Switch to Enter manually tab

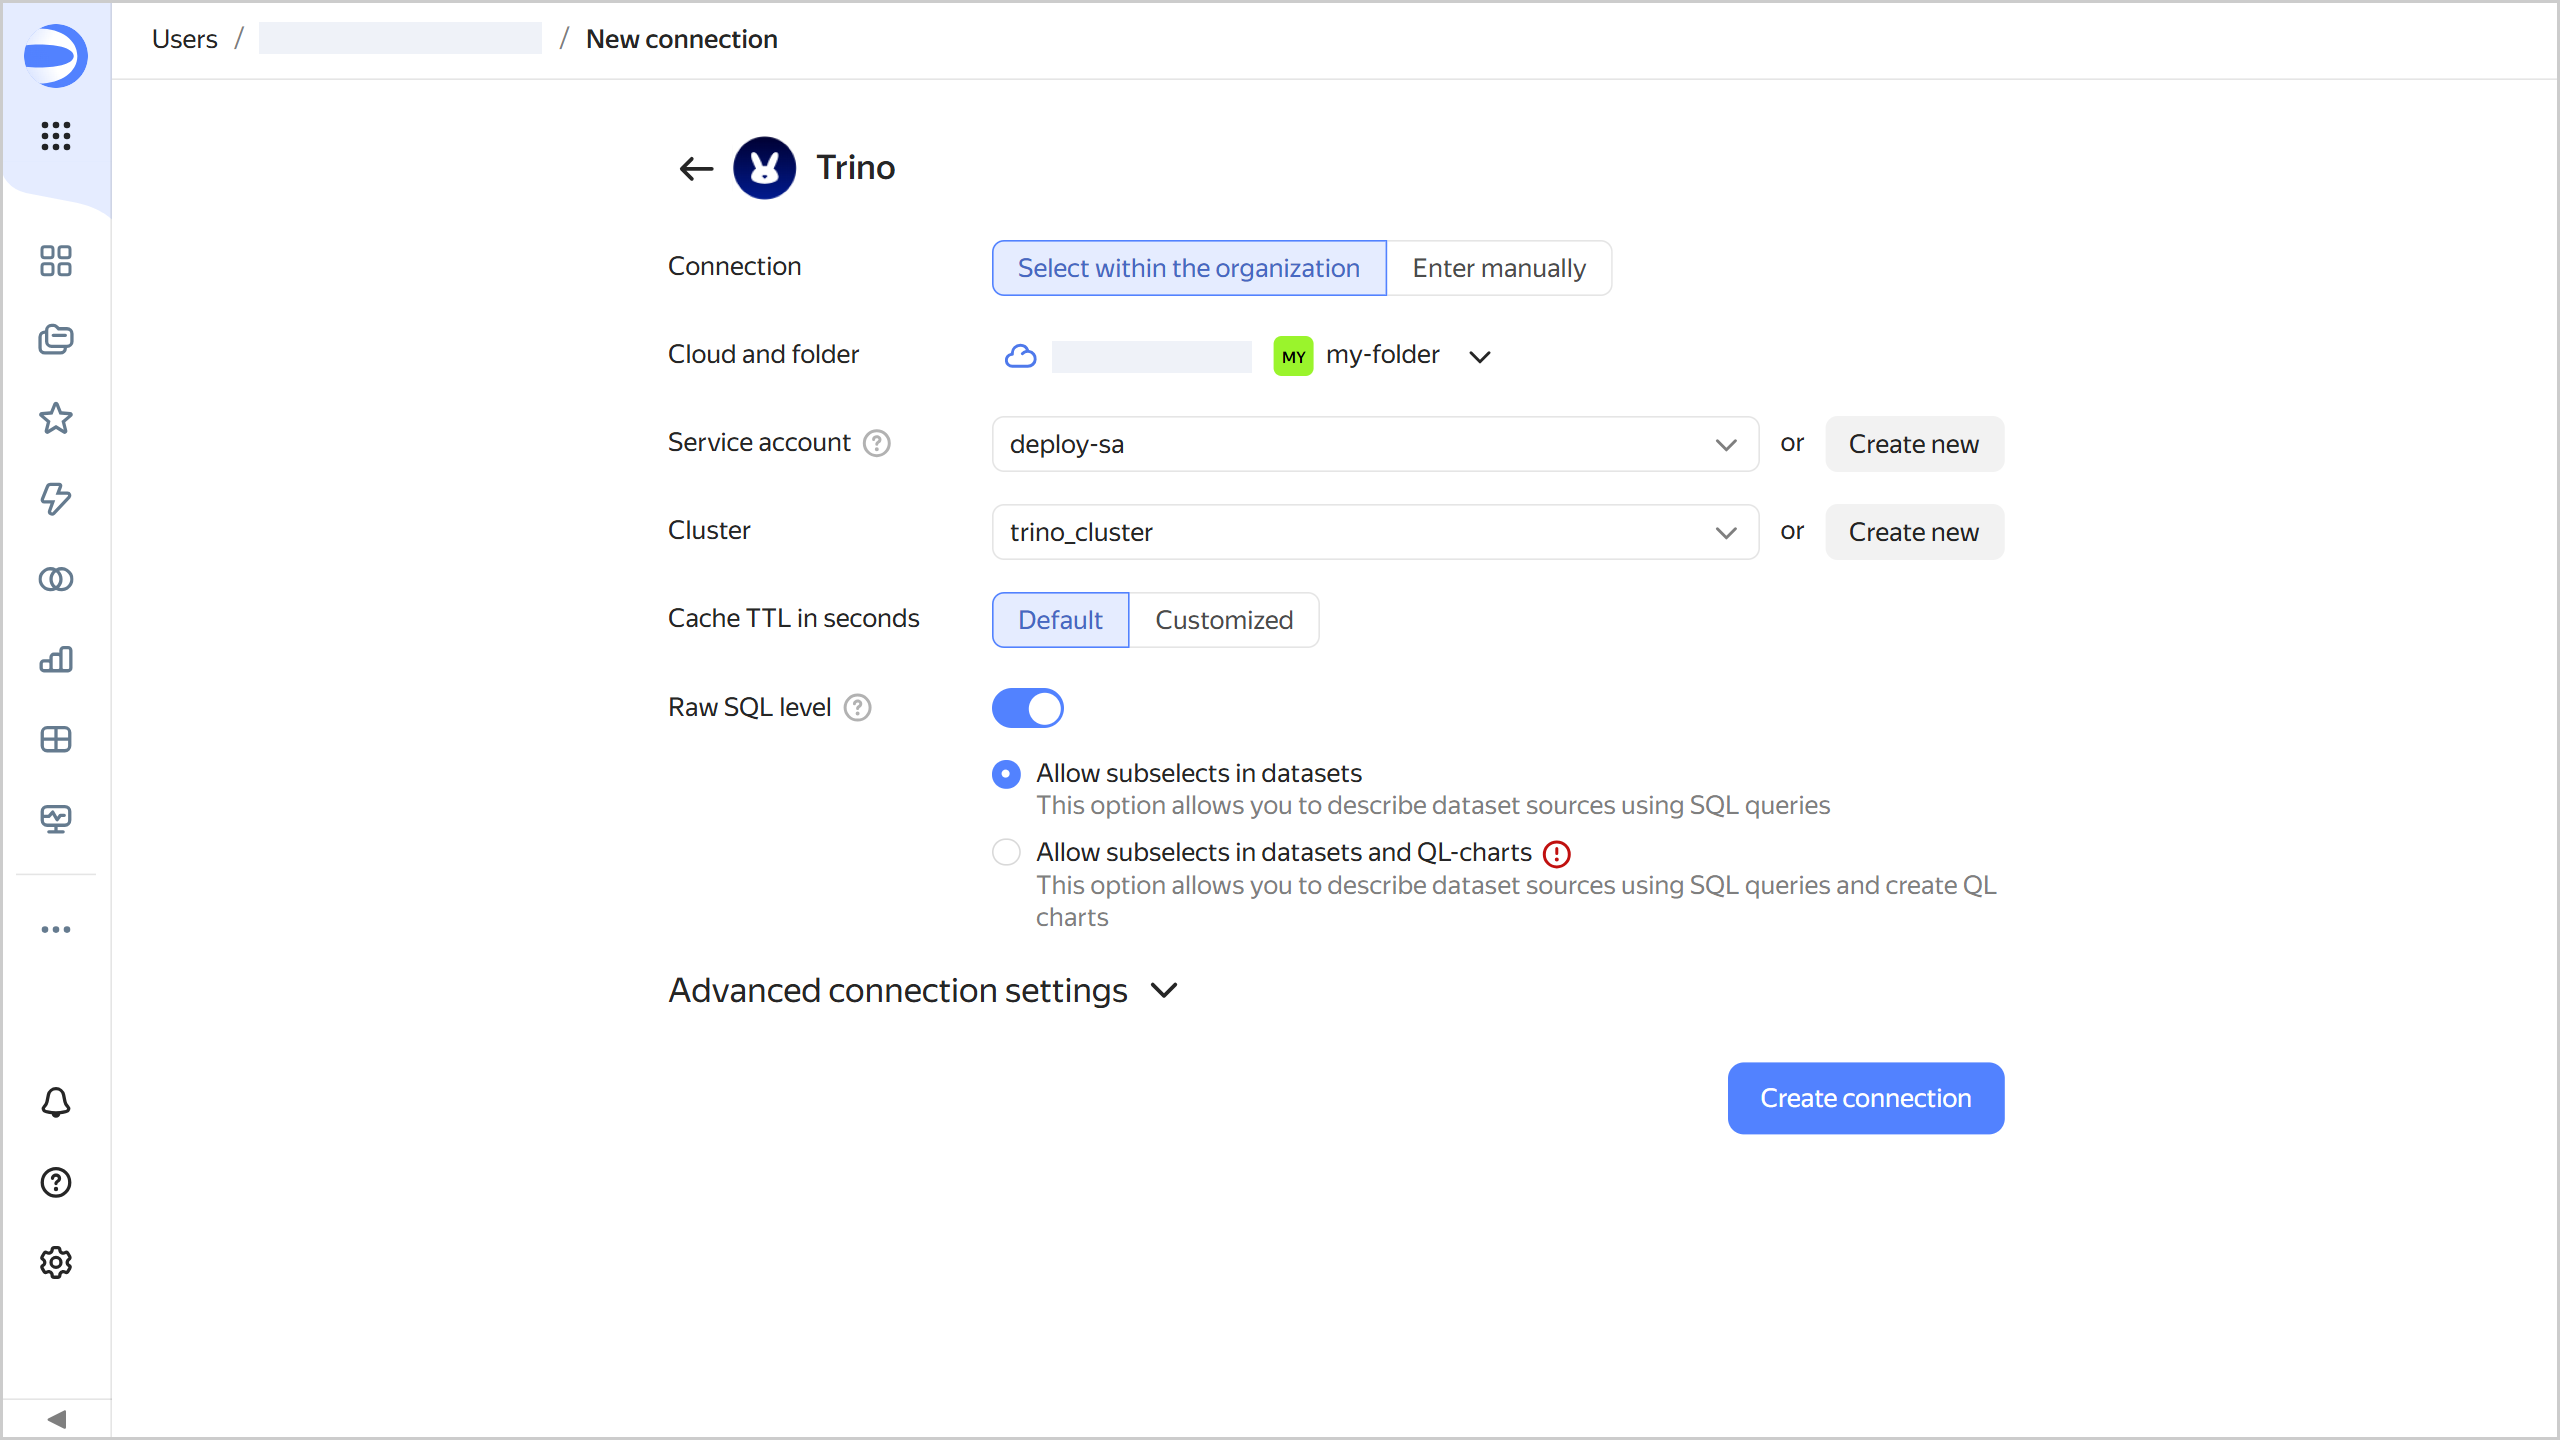pos(1498,268)
